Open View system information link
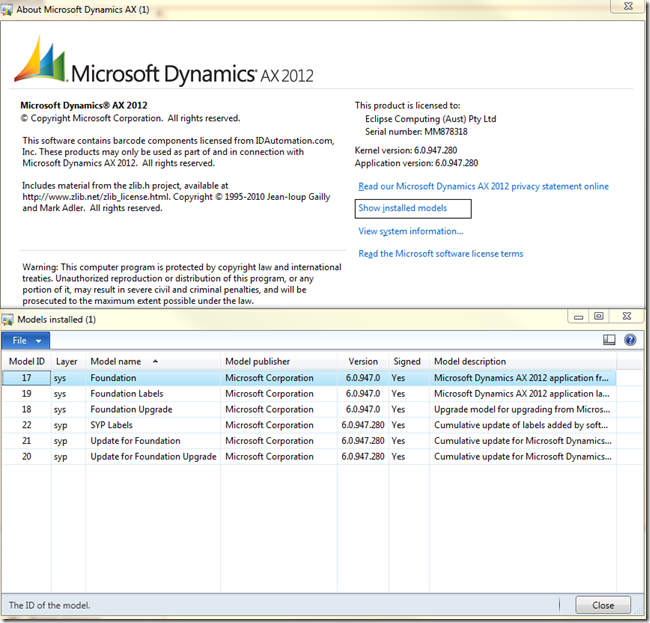650x623 pixels. pos(410,231)
